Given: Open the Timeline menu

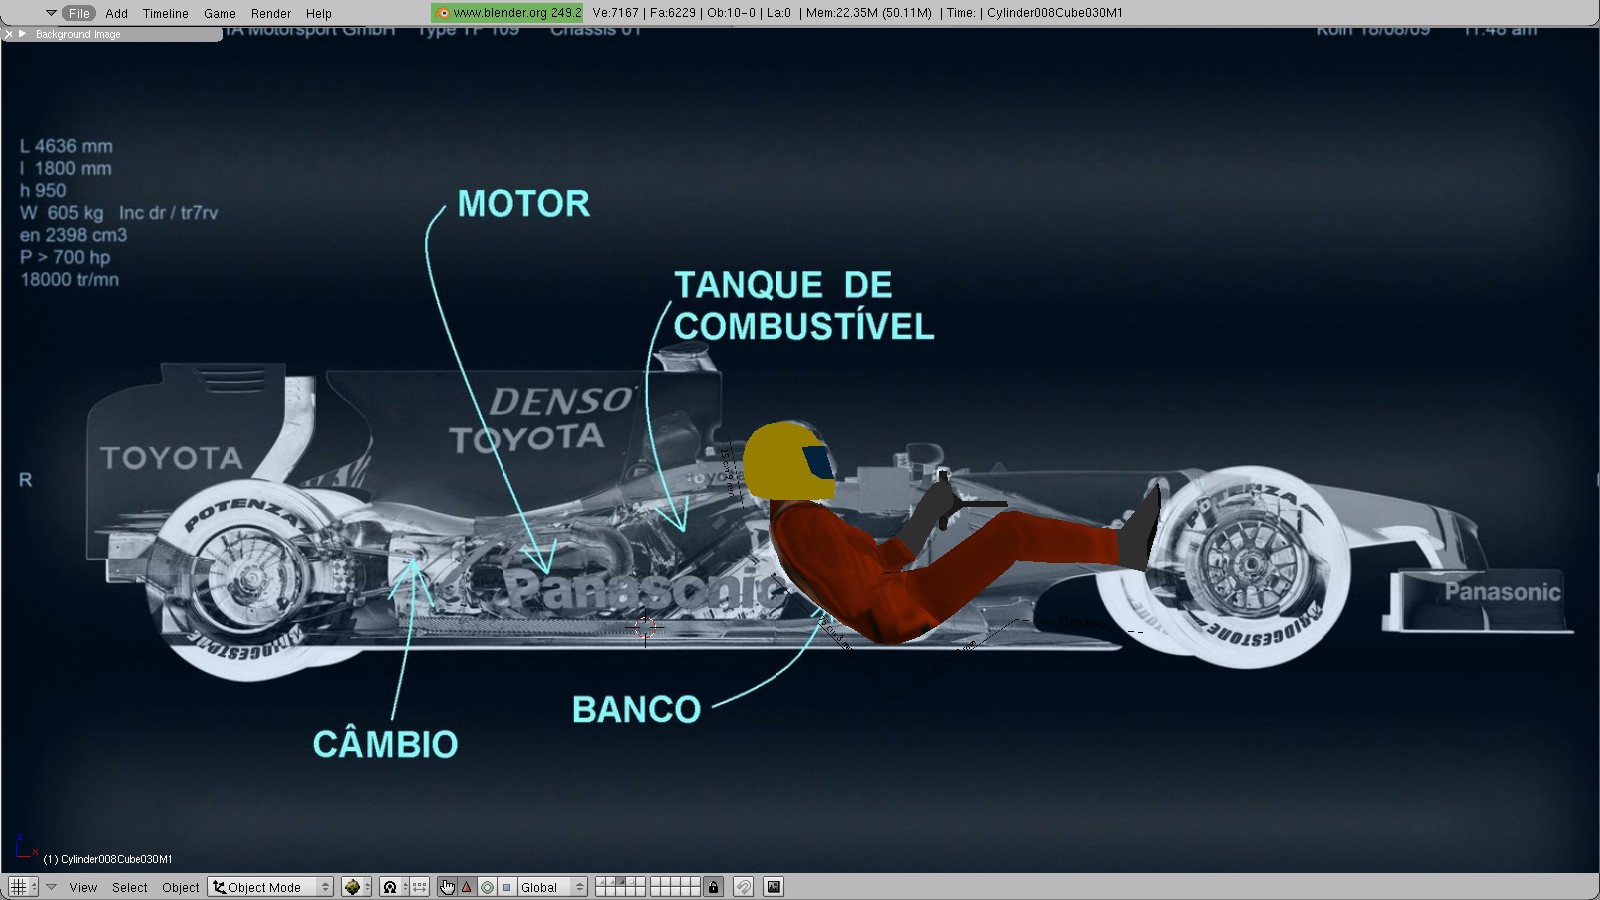Looking at the screenshot, I should [x=165, y=13].
